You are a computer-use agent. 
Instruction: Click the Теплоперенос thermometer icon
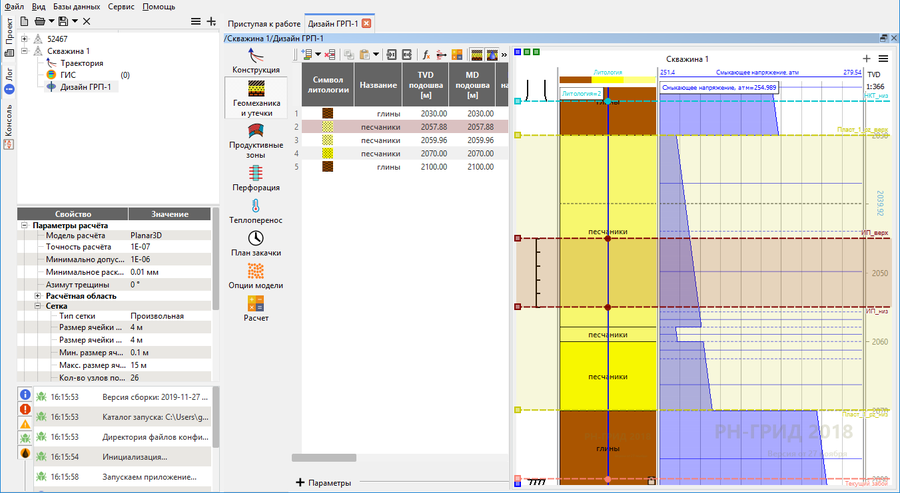click(256, 207)
